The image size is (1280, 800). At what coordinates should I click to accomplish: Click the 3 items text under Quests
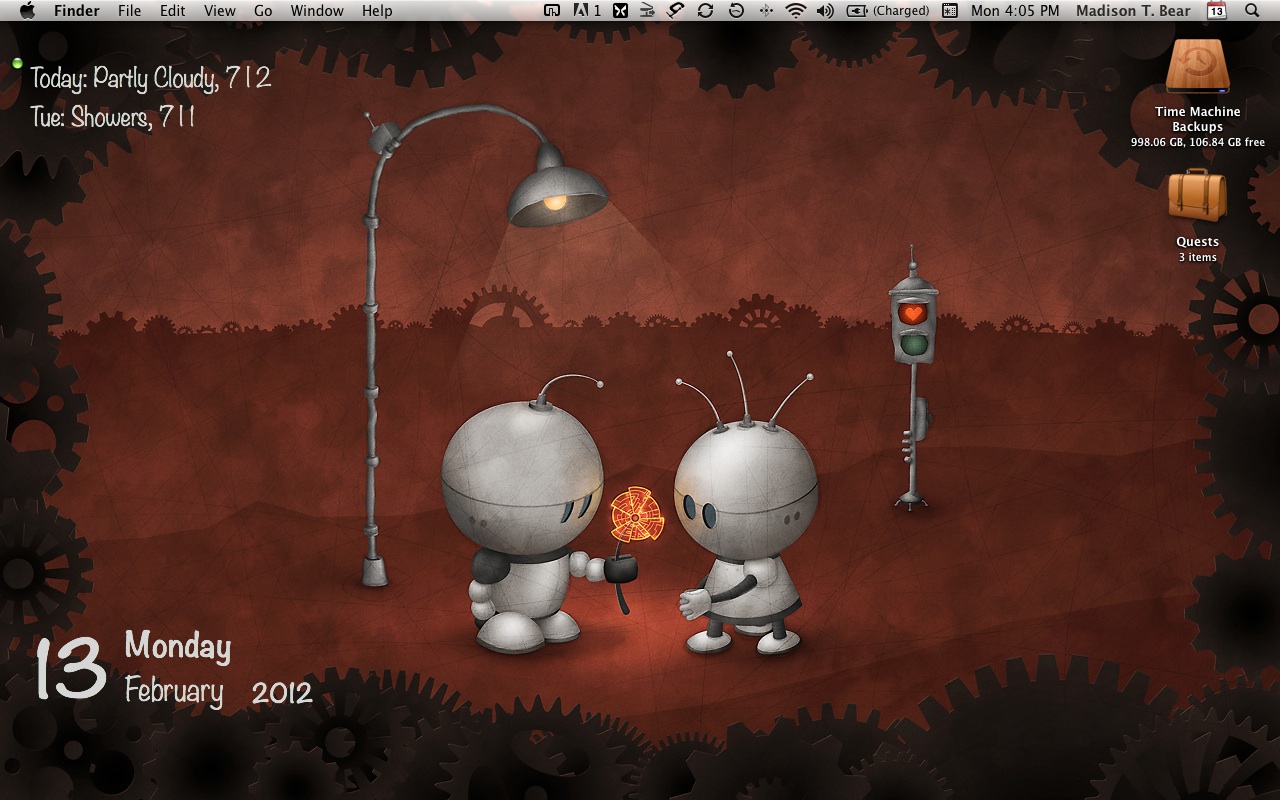(x=1197, y=257)
